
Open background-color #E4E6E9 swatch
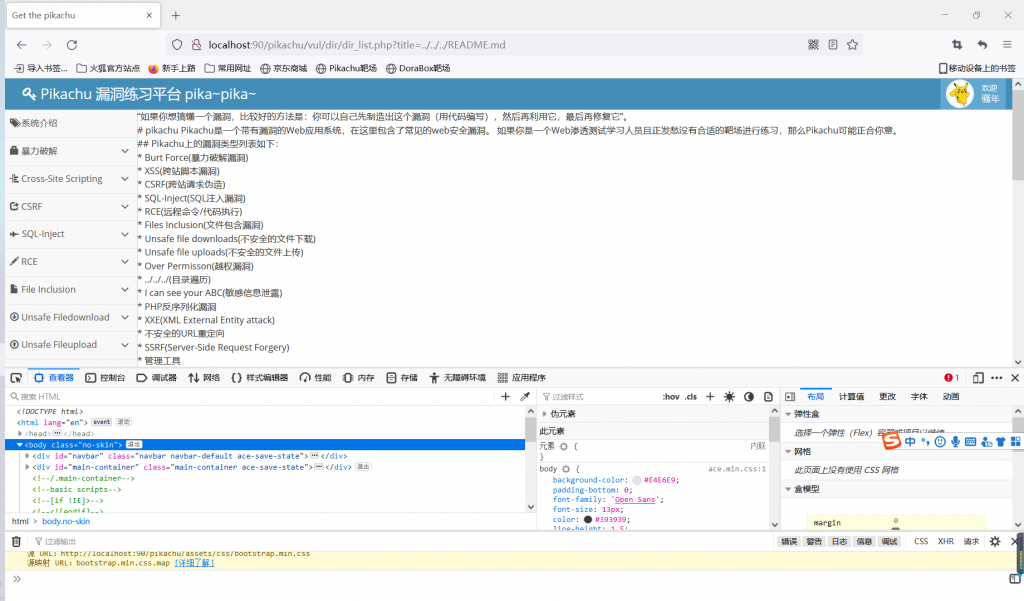coord(637,480)
